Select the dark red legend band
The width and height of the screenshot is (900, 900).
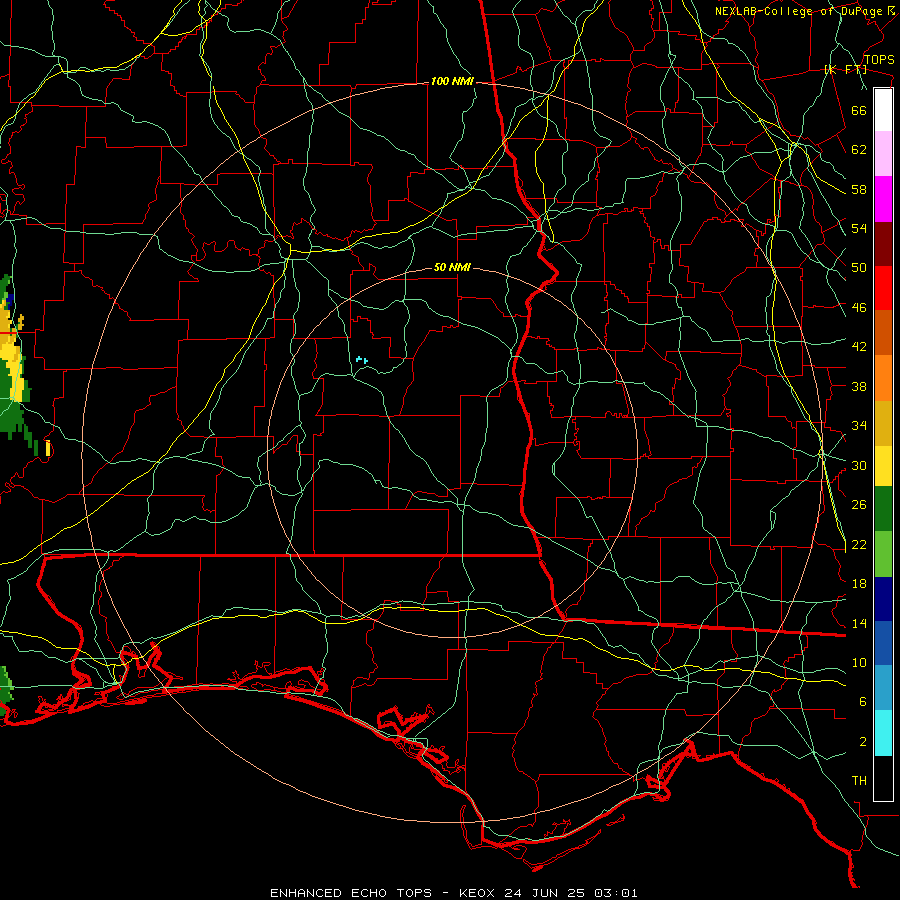pyautogui.click(x=883, y=243)
